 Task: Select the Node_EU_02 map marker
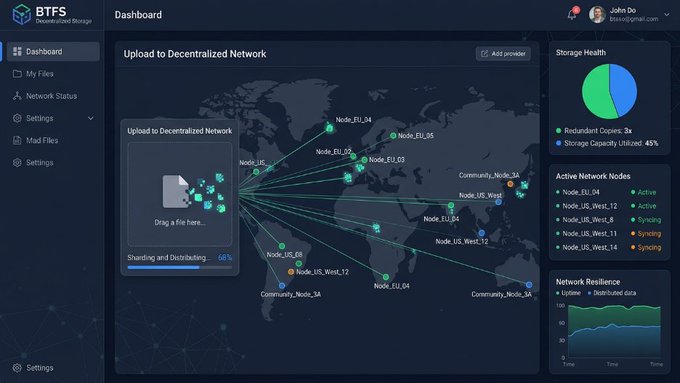point(353,157)
